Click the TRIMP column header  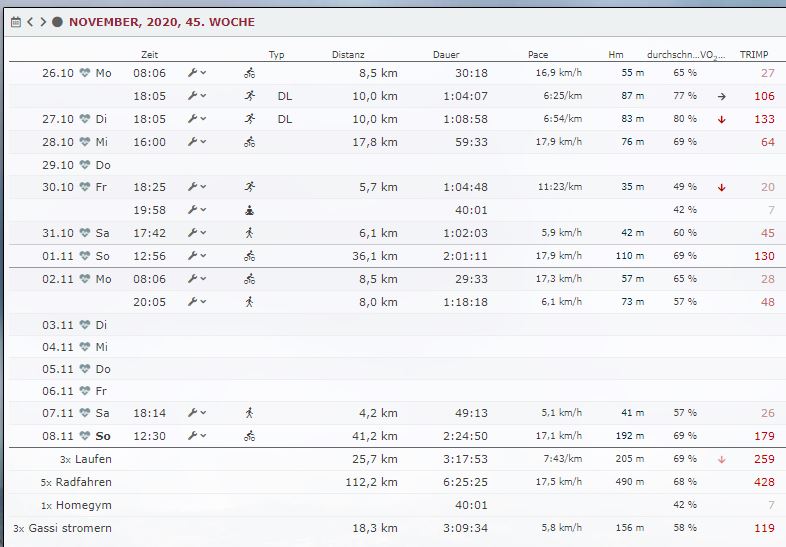[x=753, y=54]
